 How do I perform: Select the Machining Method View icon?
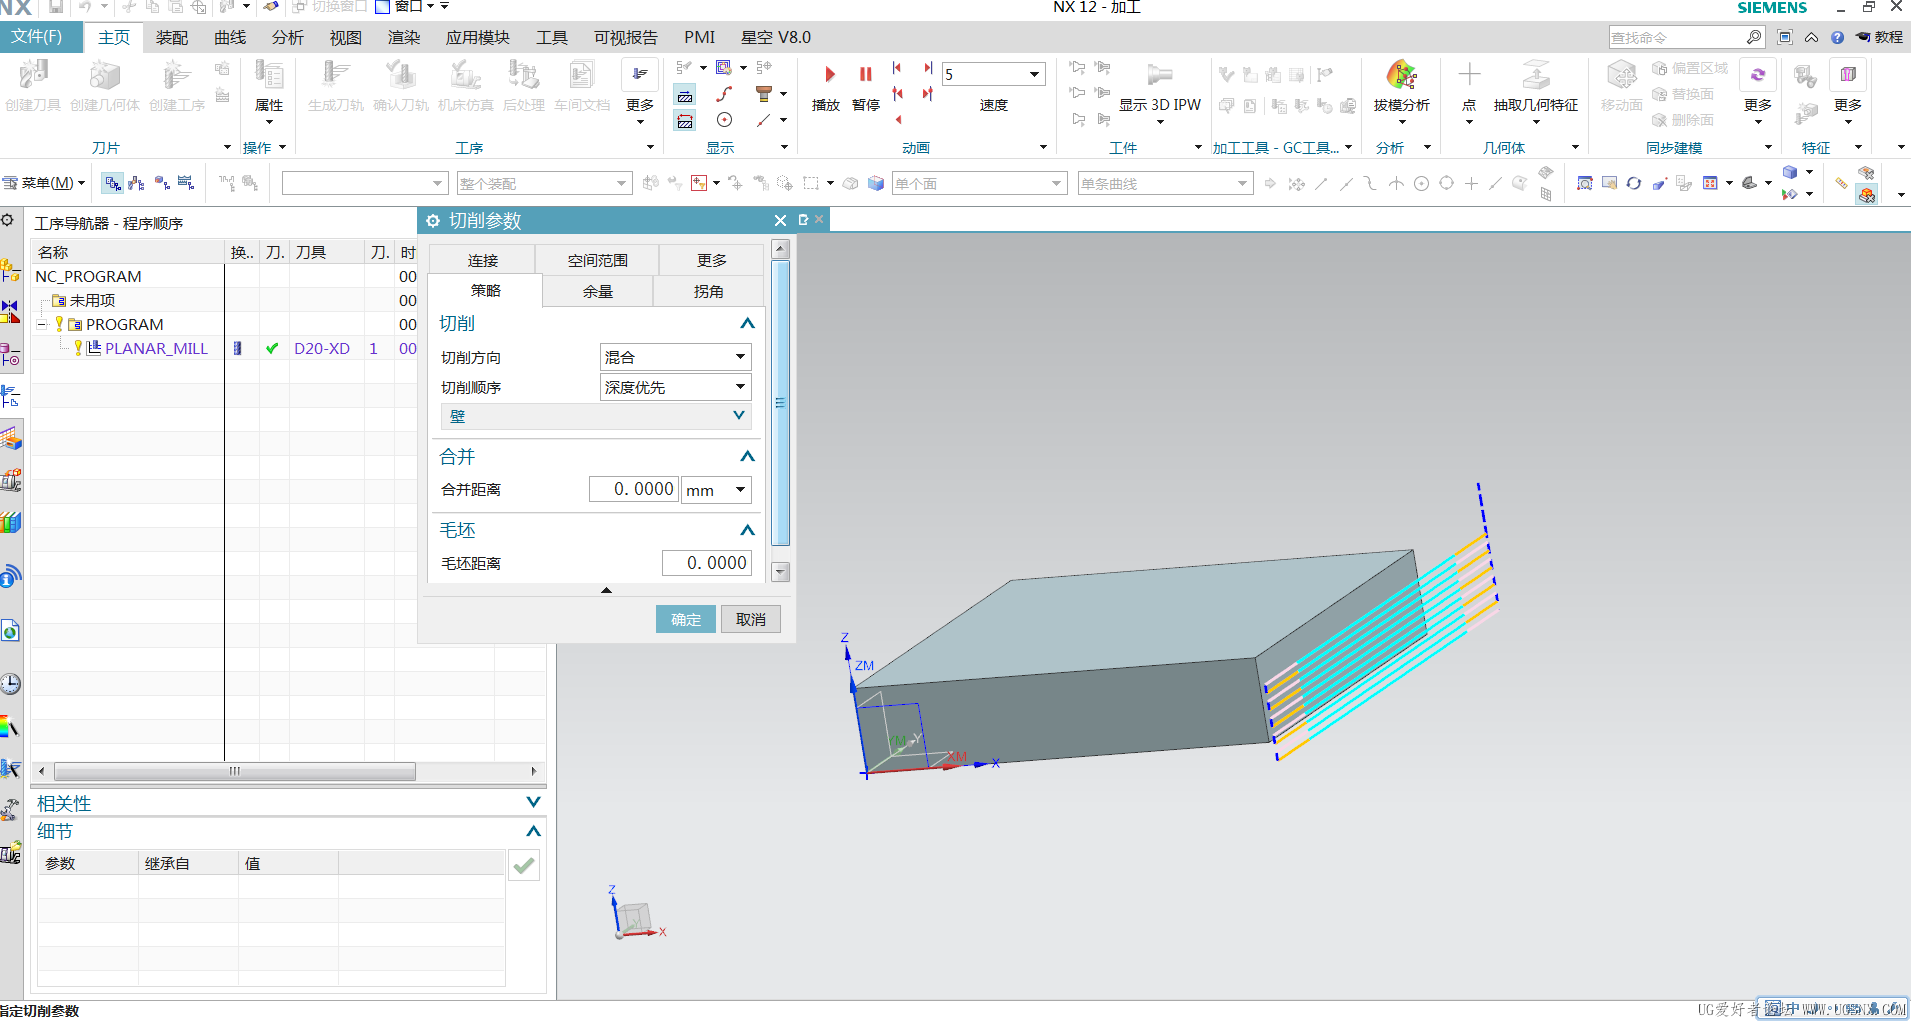coord(186,183)
